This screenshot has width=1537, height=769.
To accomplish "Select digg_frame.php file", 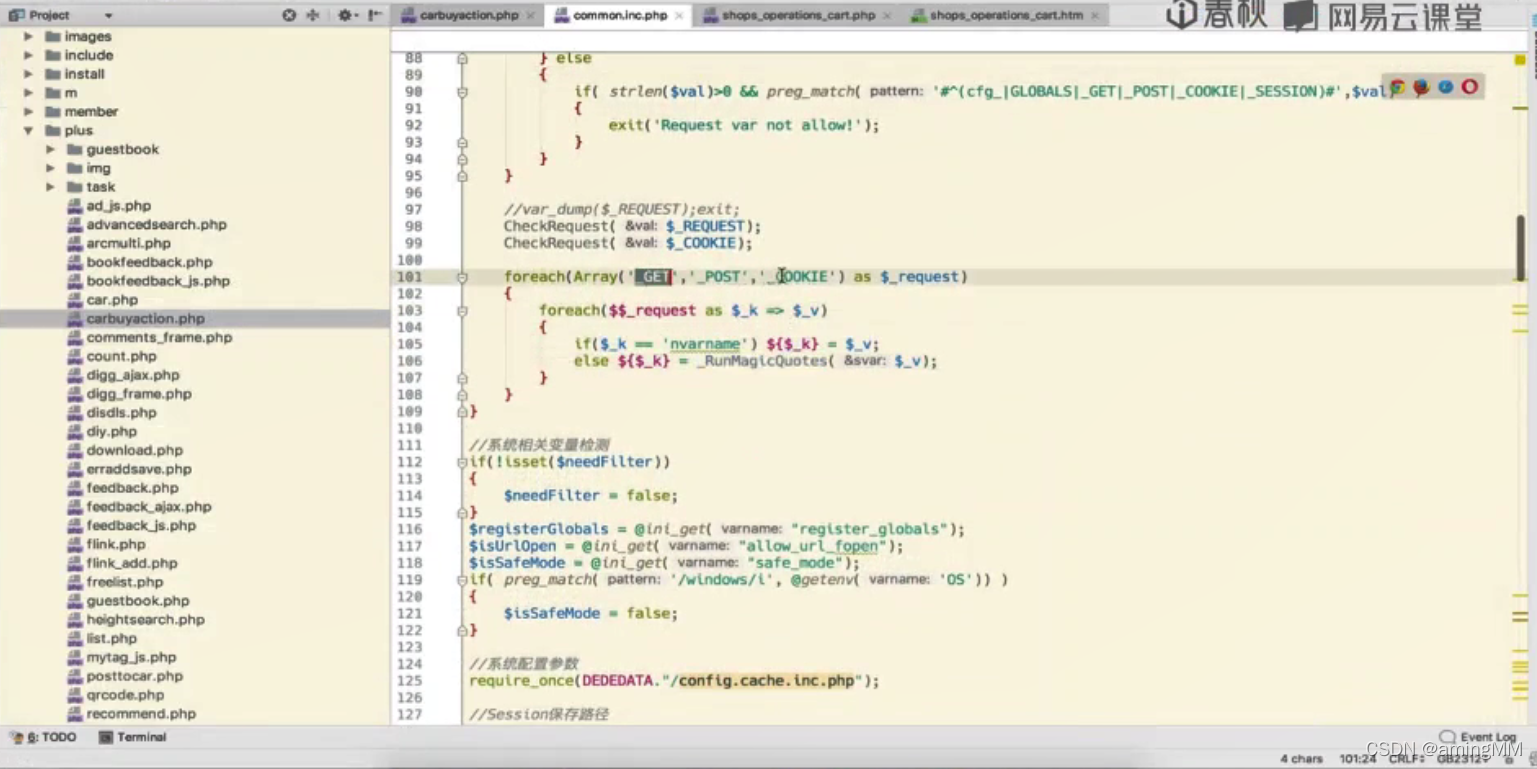I will pos(139,394).
